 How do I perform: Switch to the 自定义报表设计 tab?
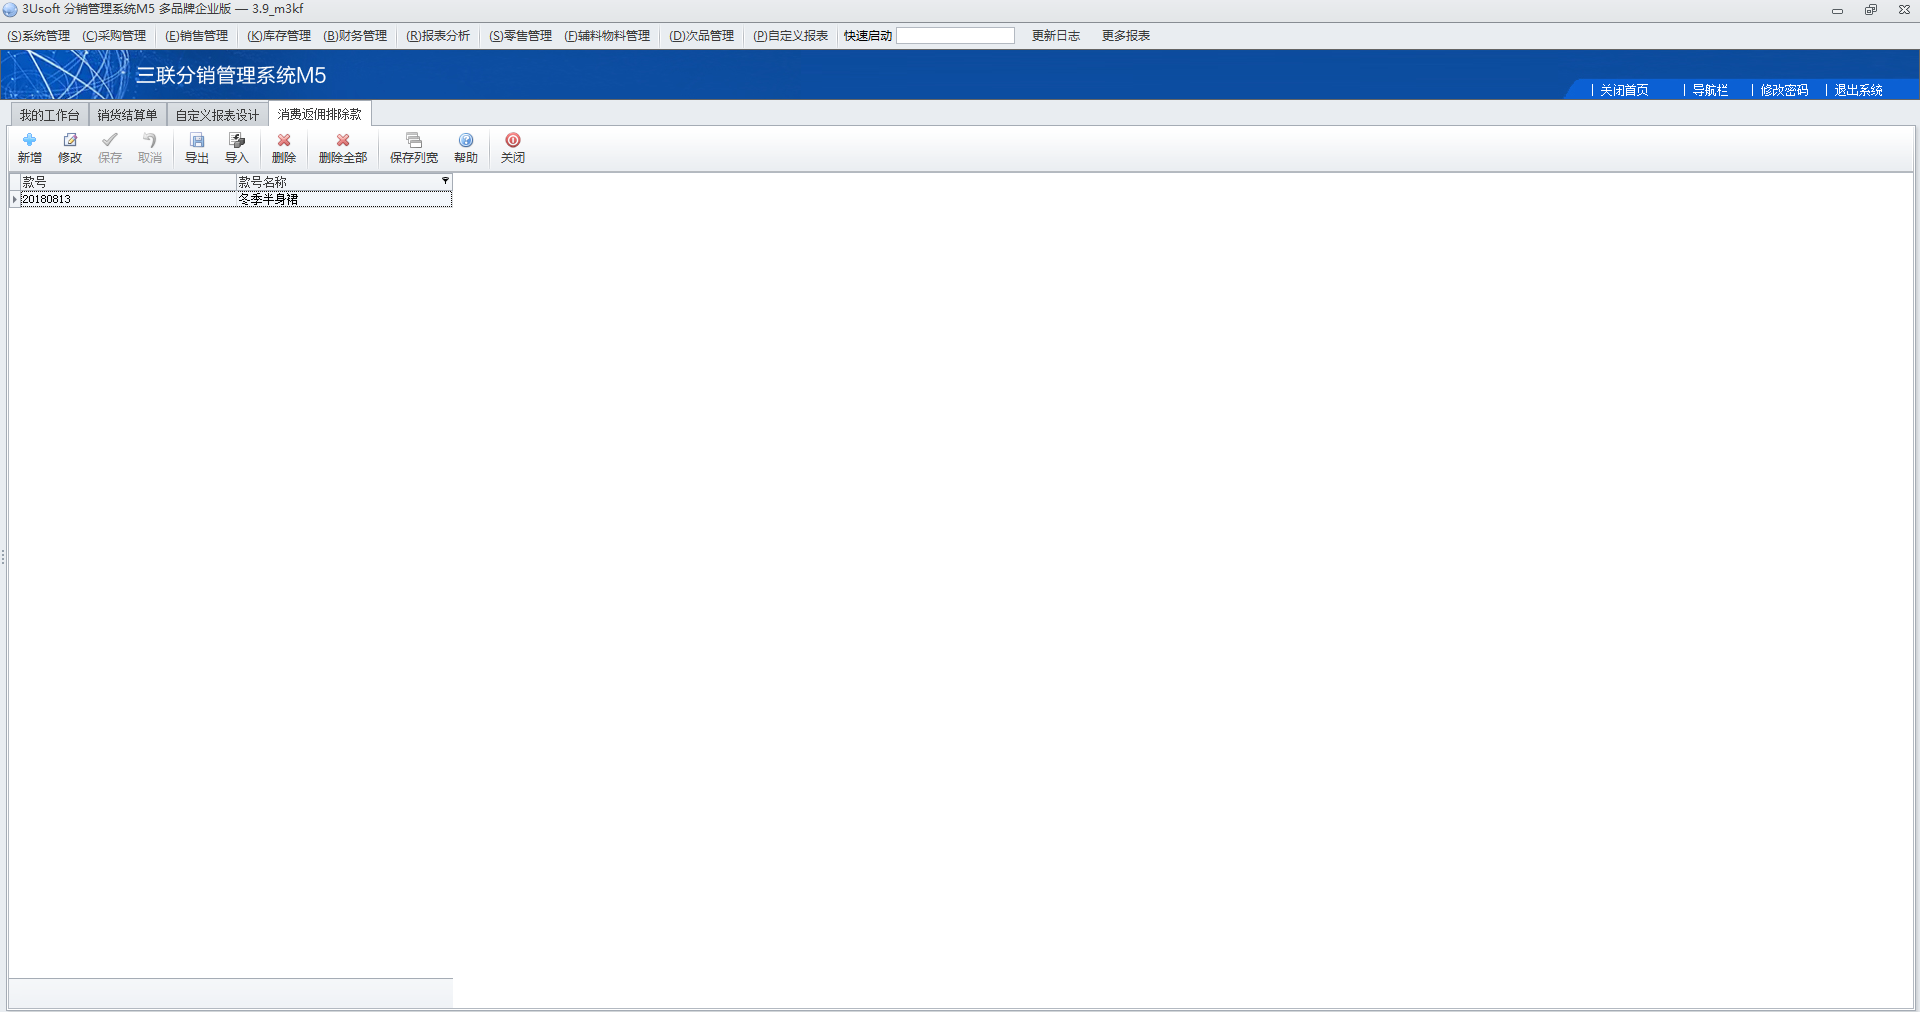[217, 115]
